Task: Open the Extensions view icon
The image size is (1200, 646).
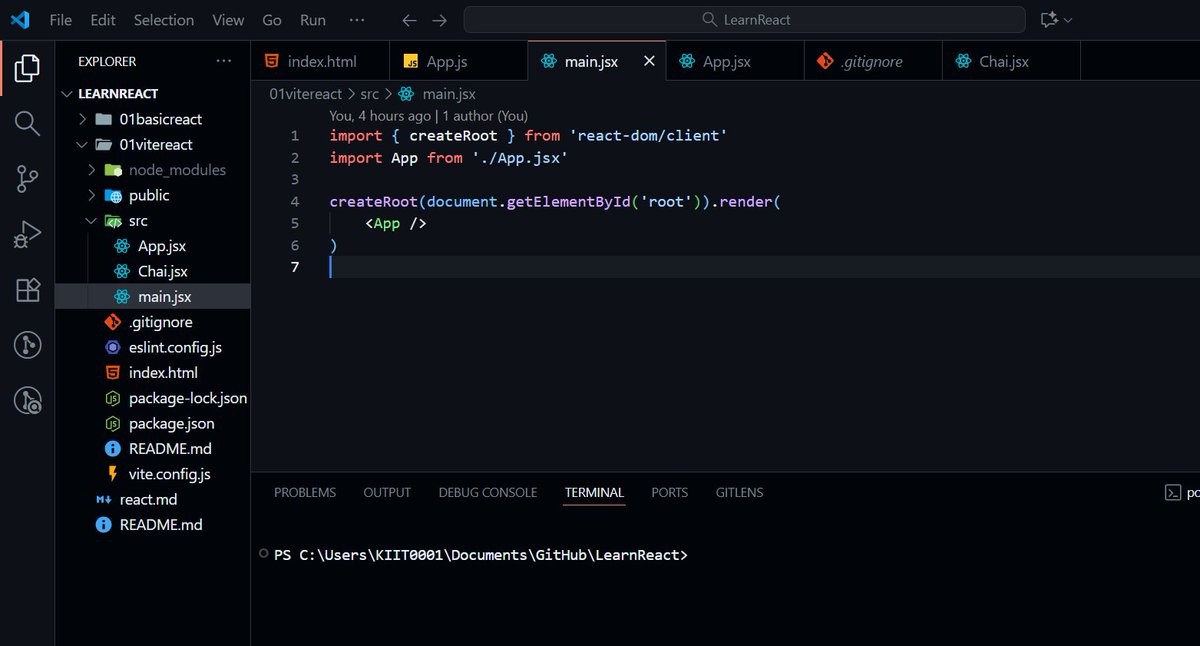Action: [x=27, y=290]
